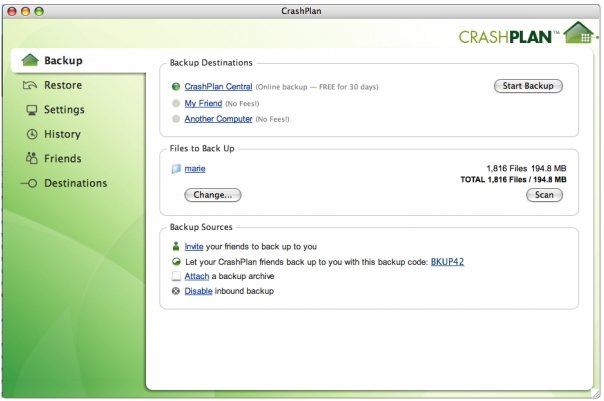Switch to the History tab
Screen dimensions: 604x401
coord(62,134)
